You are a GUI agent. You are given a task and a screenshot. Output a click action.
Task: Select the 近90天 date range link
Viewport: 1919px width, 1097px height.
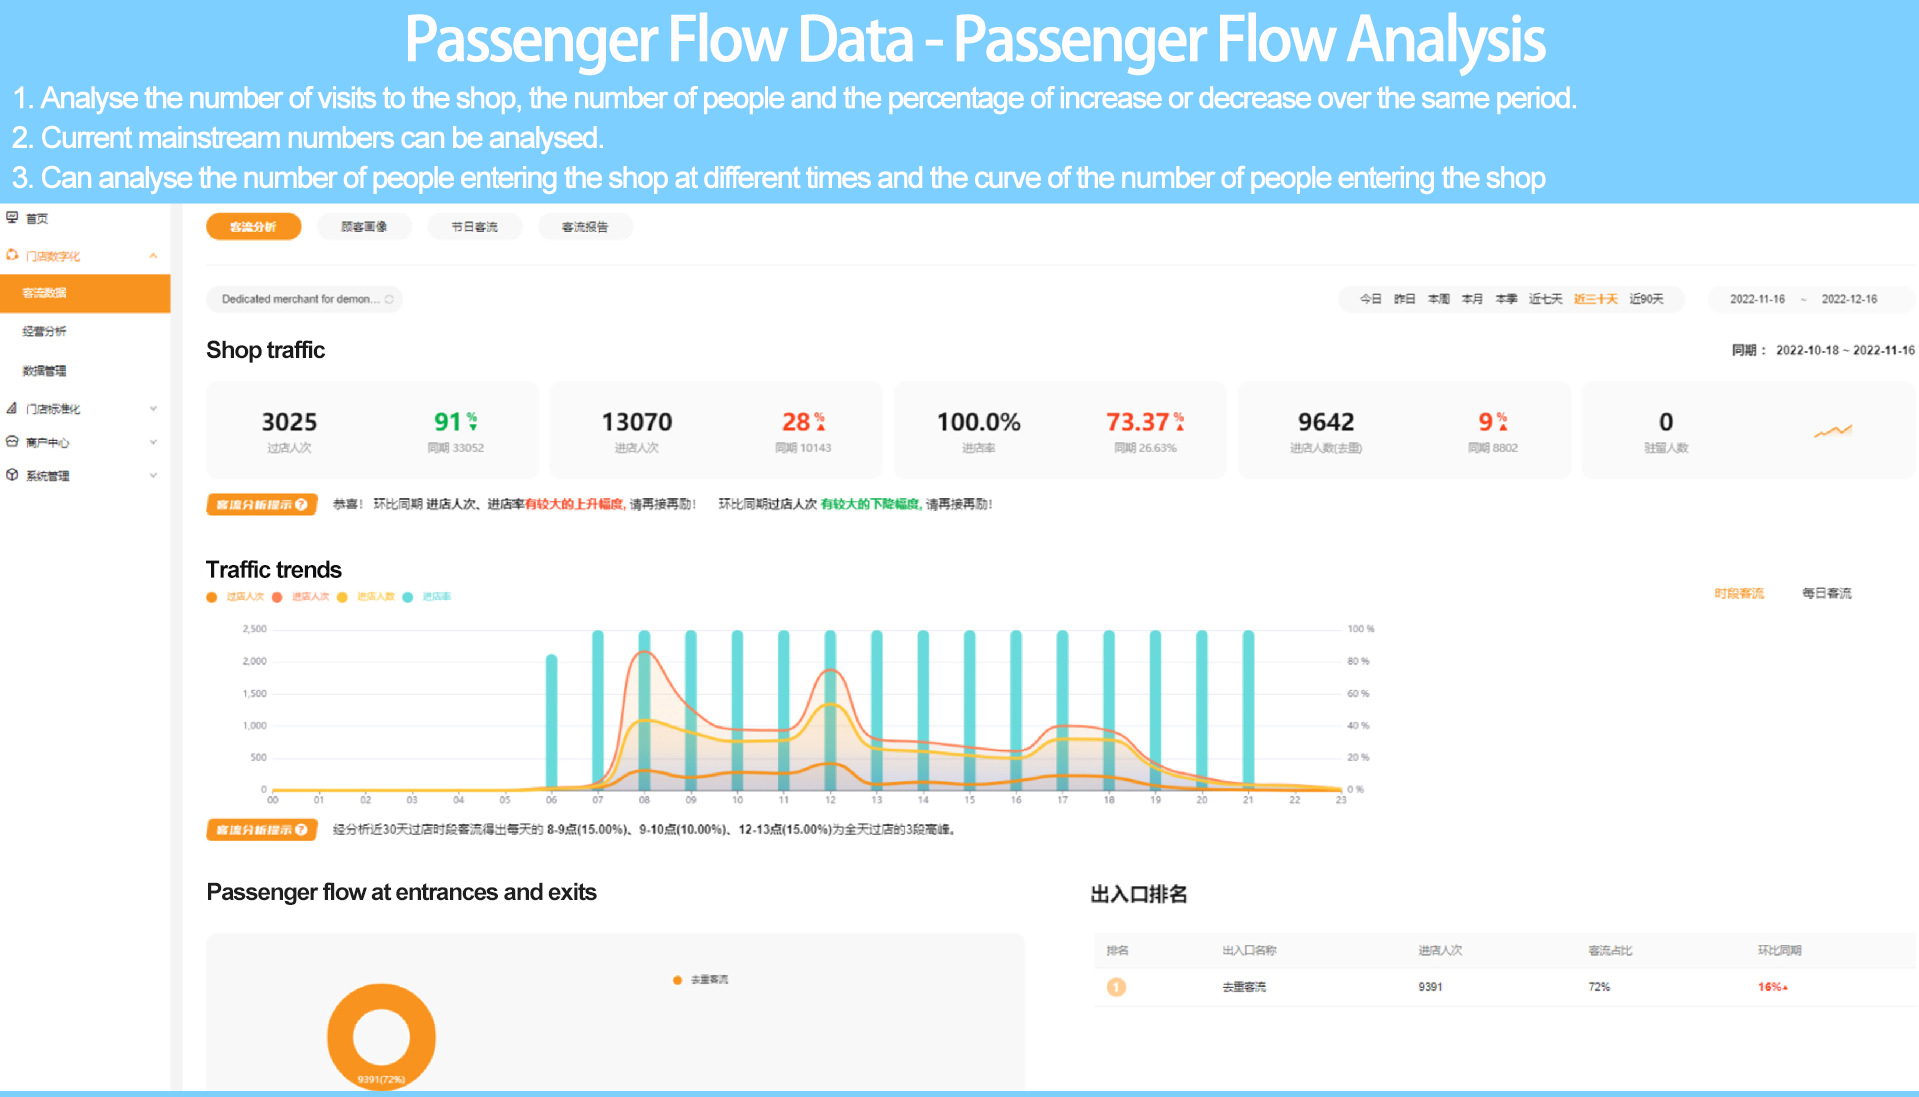pyautogui.click(x=1646, y=299)
